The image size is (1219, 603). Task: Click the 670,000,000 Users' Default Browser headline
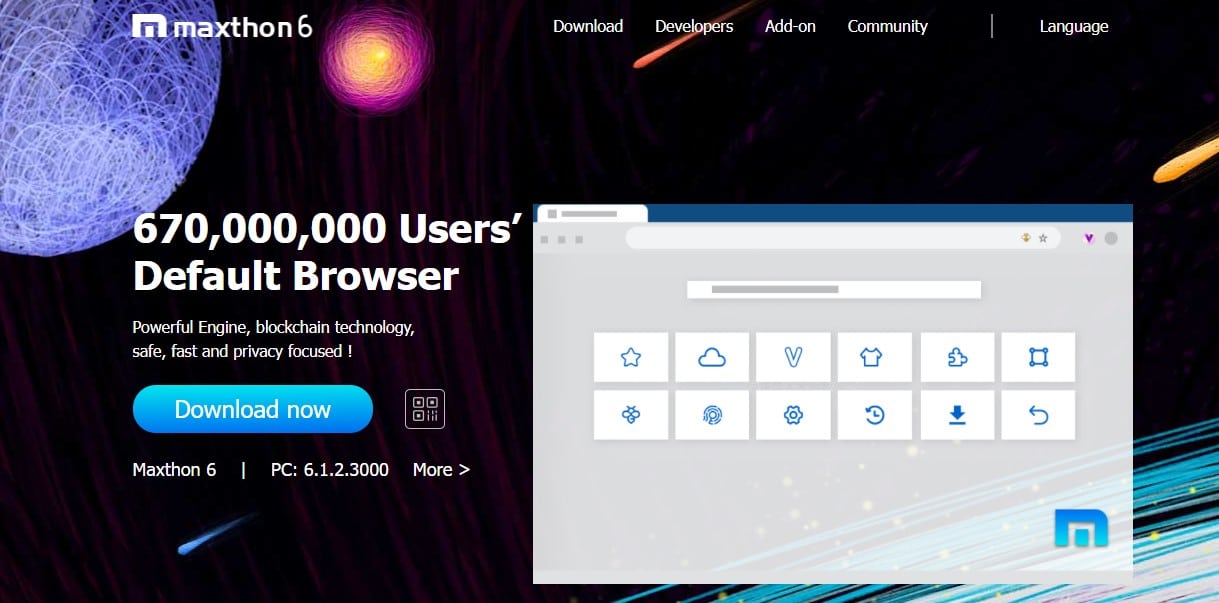click(328, 252)
